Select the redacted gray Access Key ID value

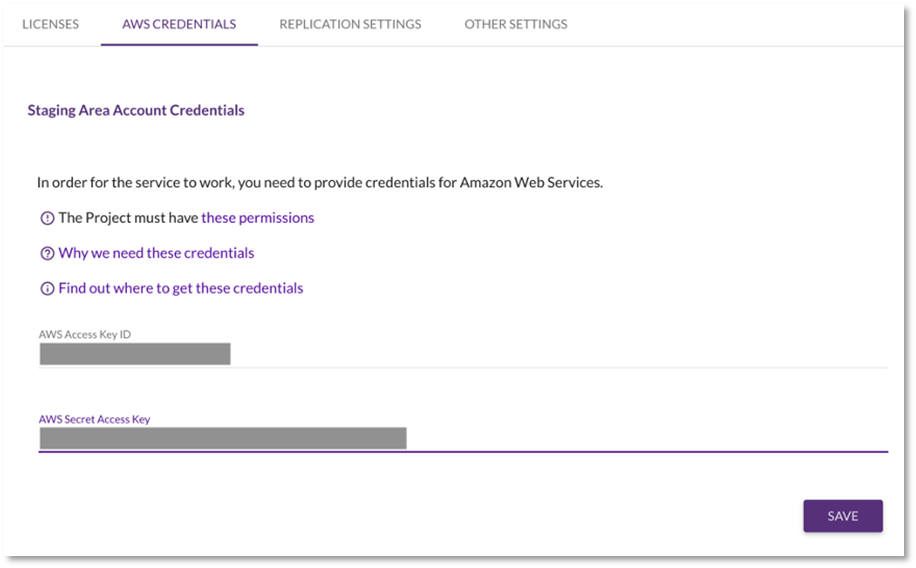[x=135, y=354]
